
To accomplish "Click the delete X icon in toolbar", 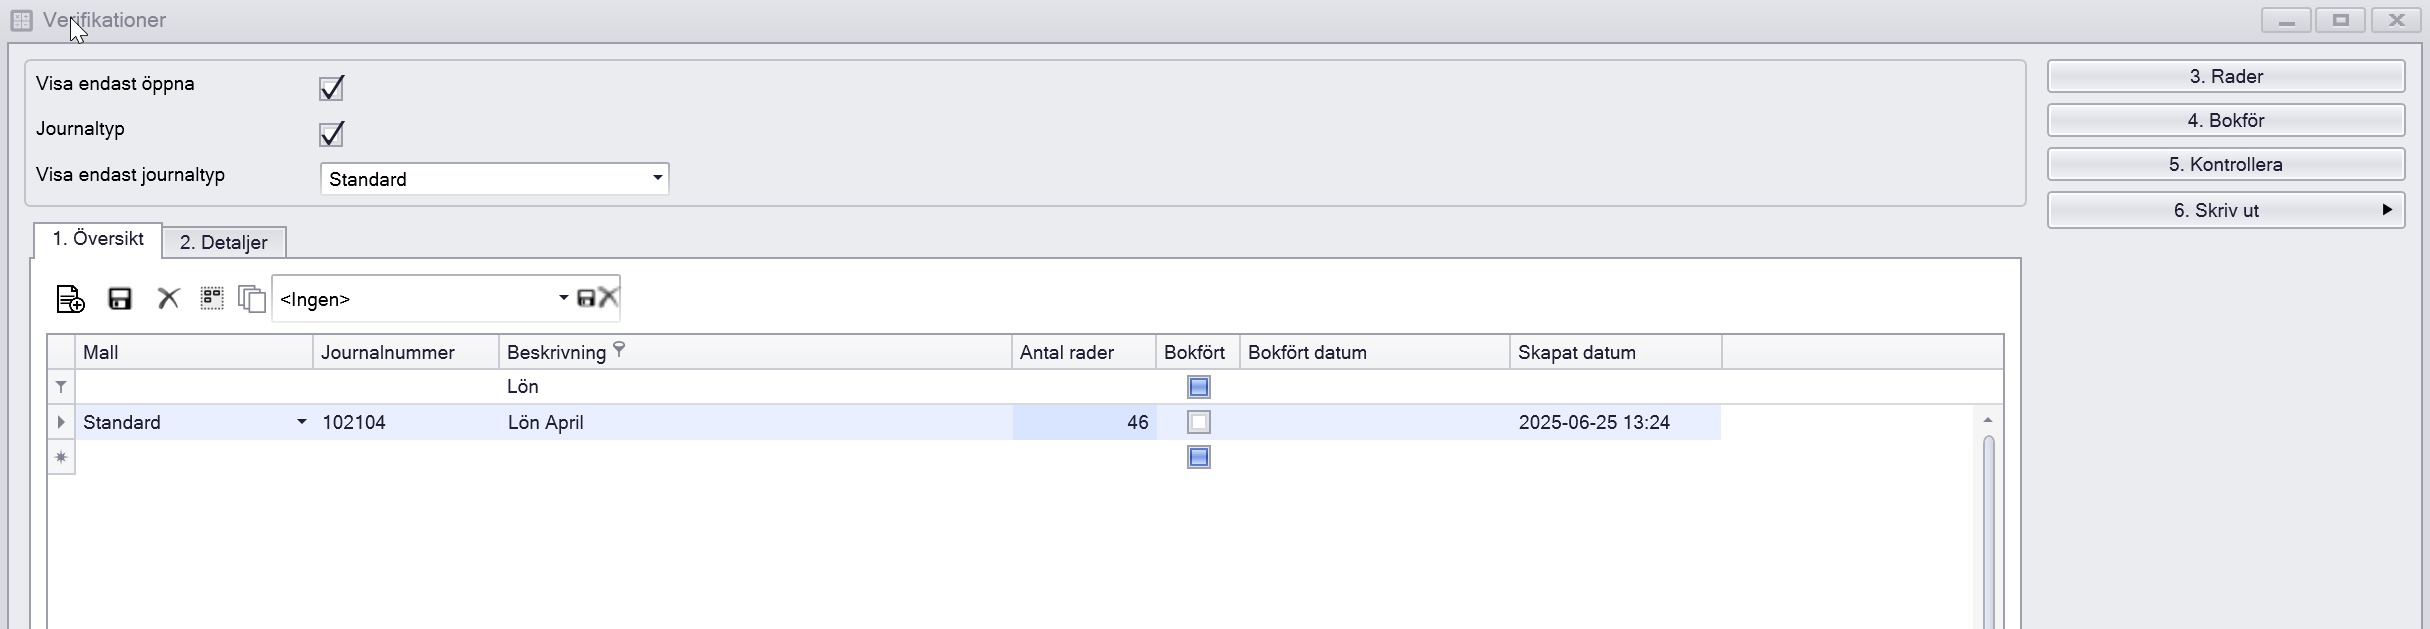I will (168, 299).
